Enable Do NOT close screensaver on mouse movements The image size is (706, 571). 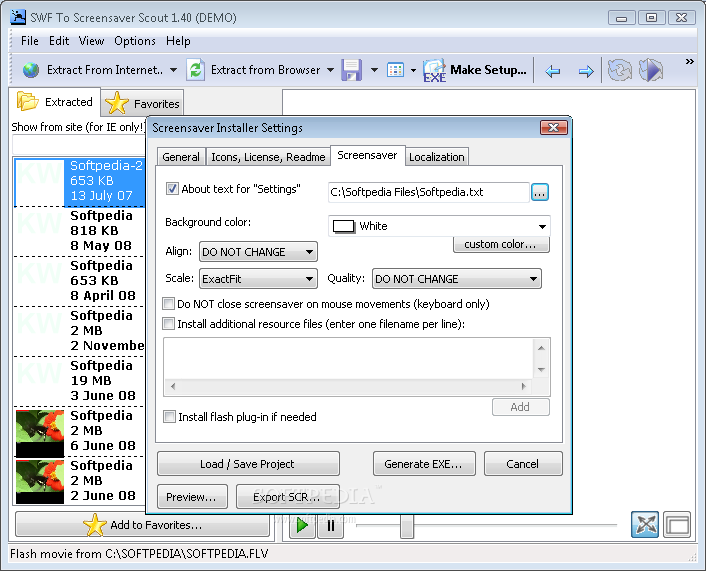[168, 304]
